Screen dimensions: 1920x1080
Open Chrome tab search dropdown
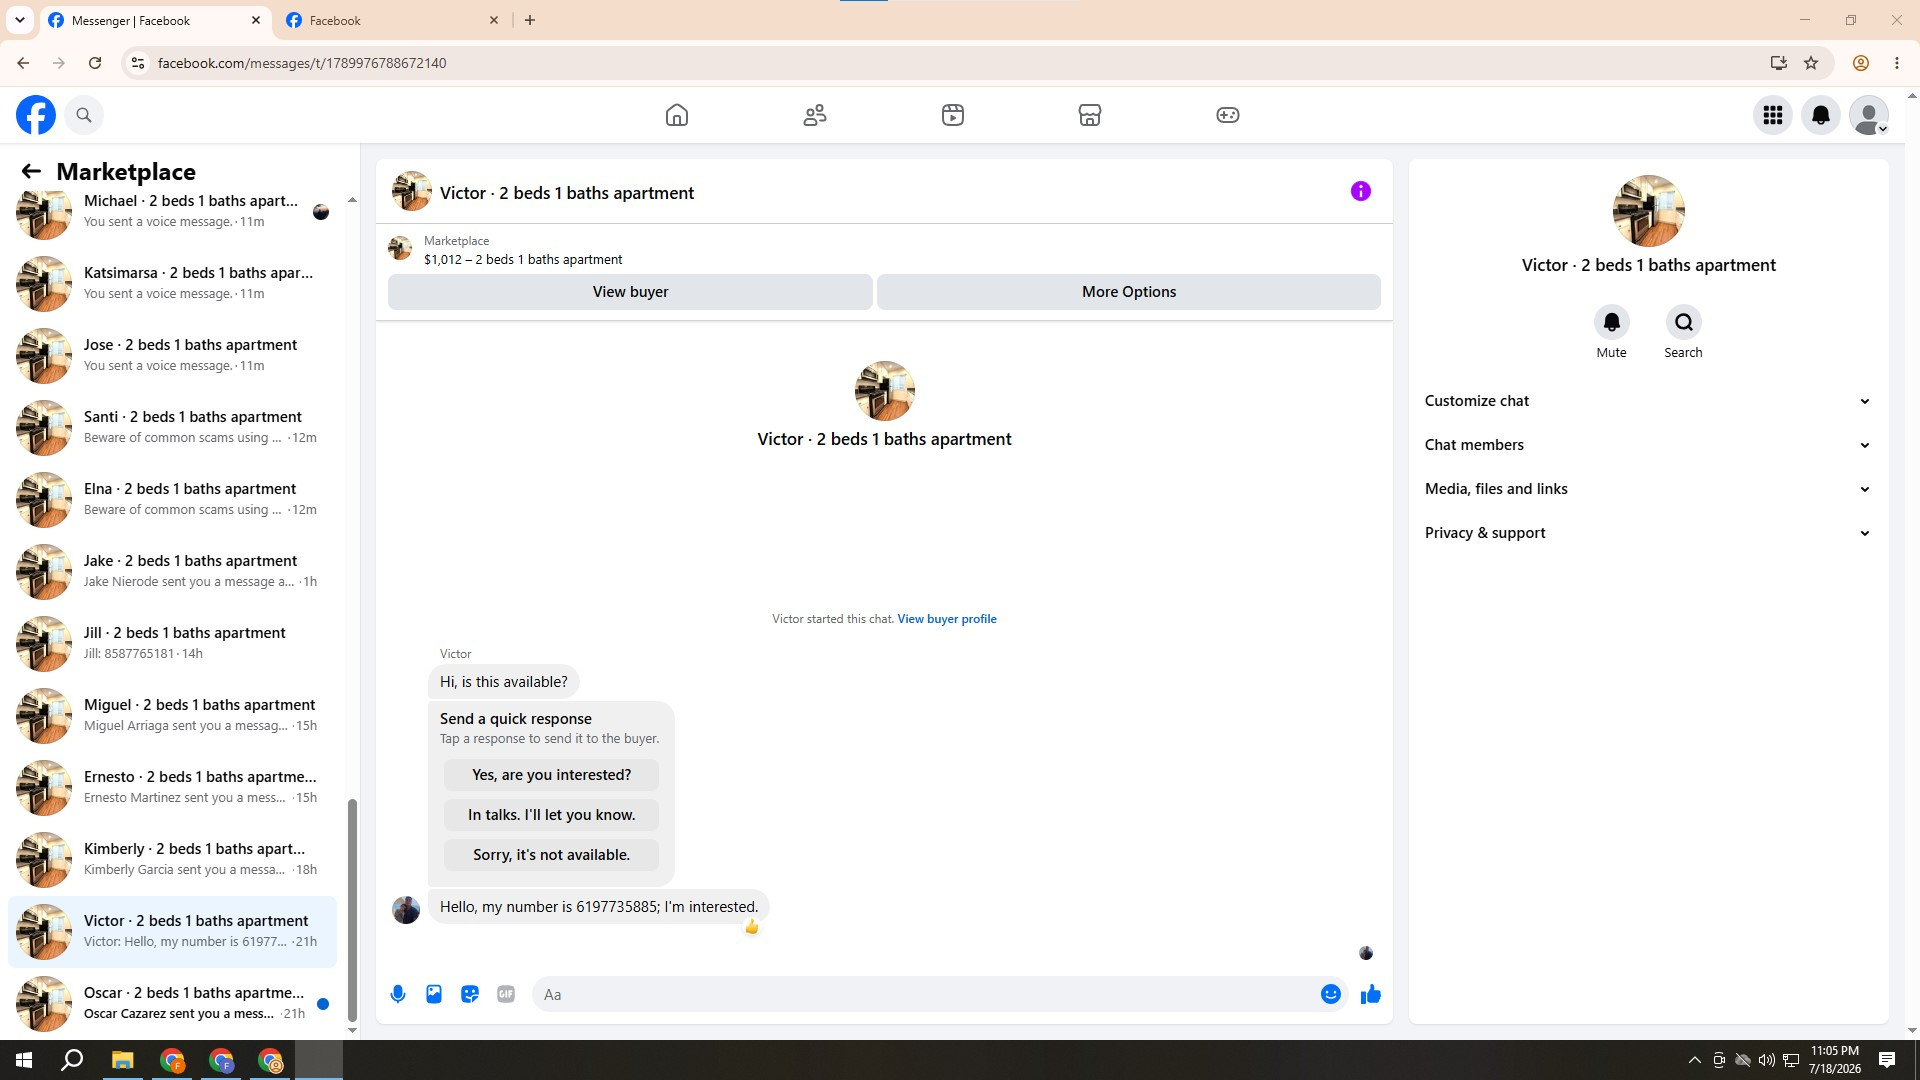19,20
